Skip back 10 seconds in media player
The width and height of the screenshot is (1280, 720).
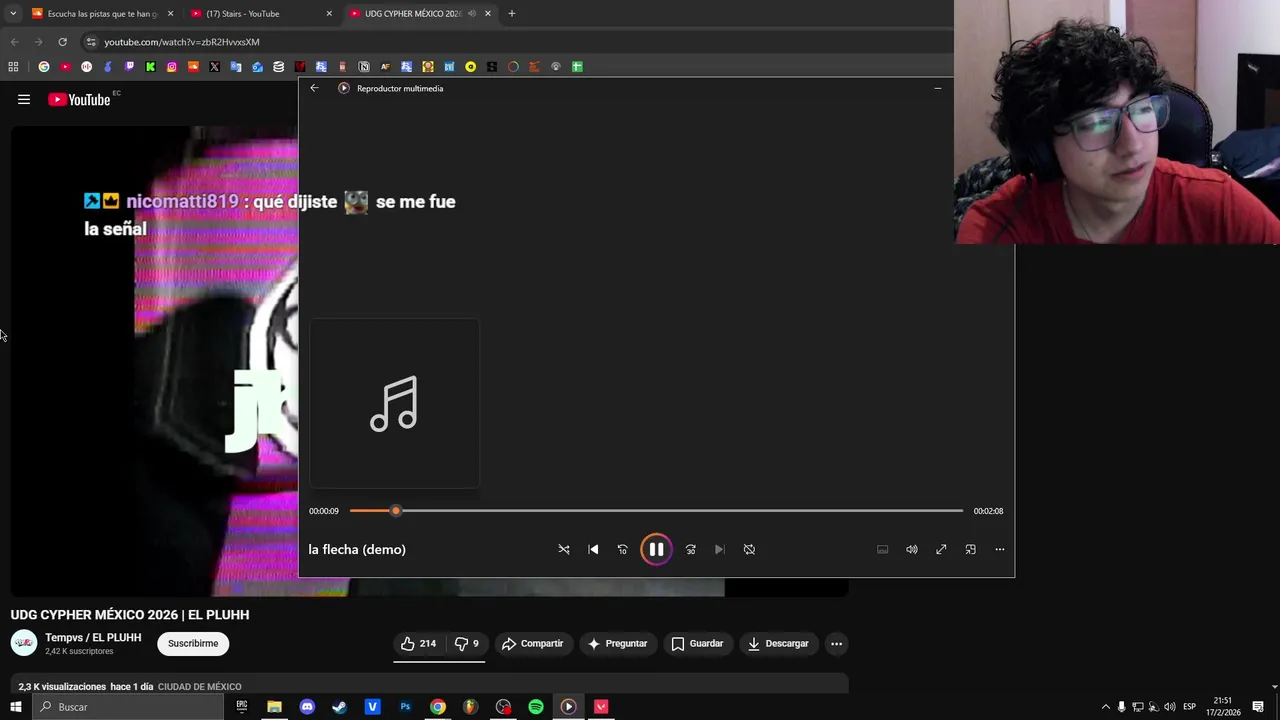tap(622, 549)
